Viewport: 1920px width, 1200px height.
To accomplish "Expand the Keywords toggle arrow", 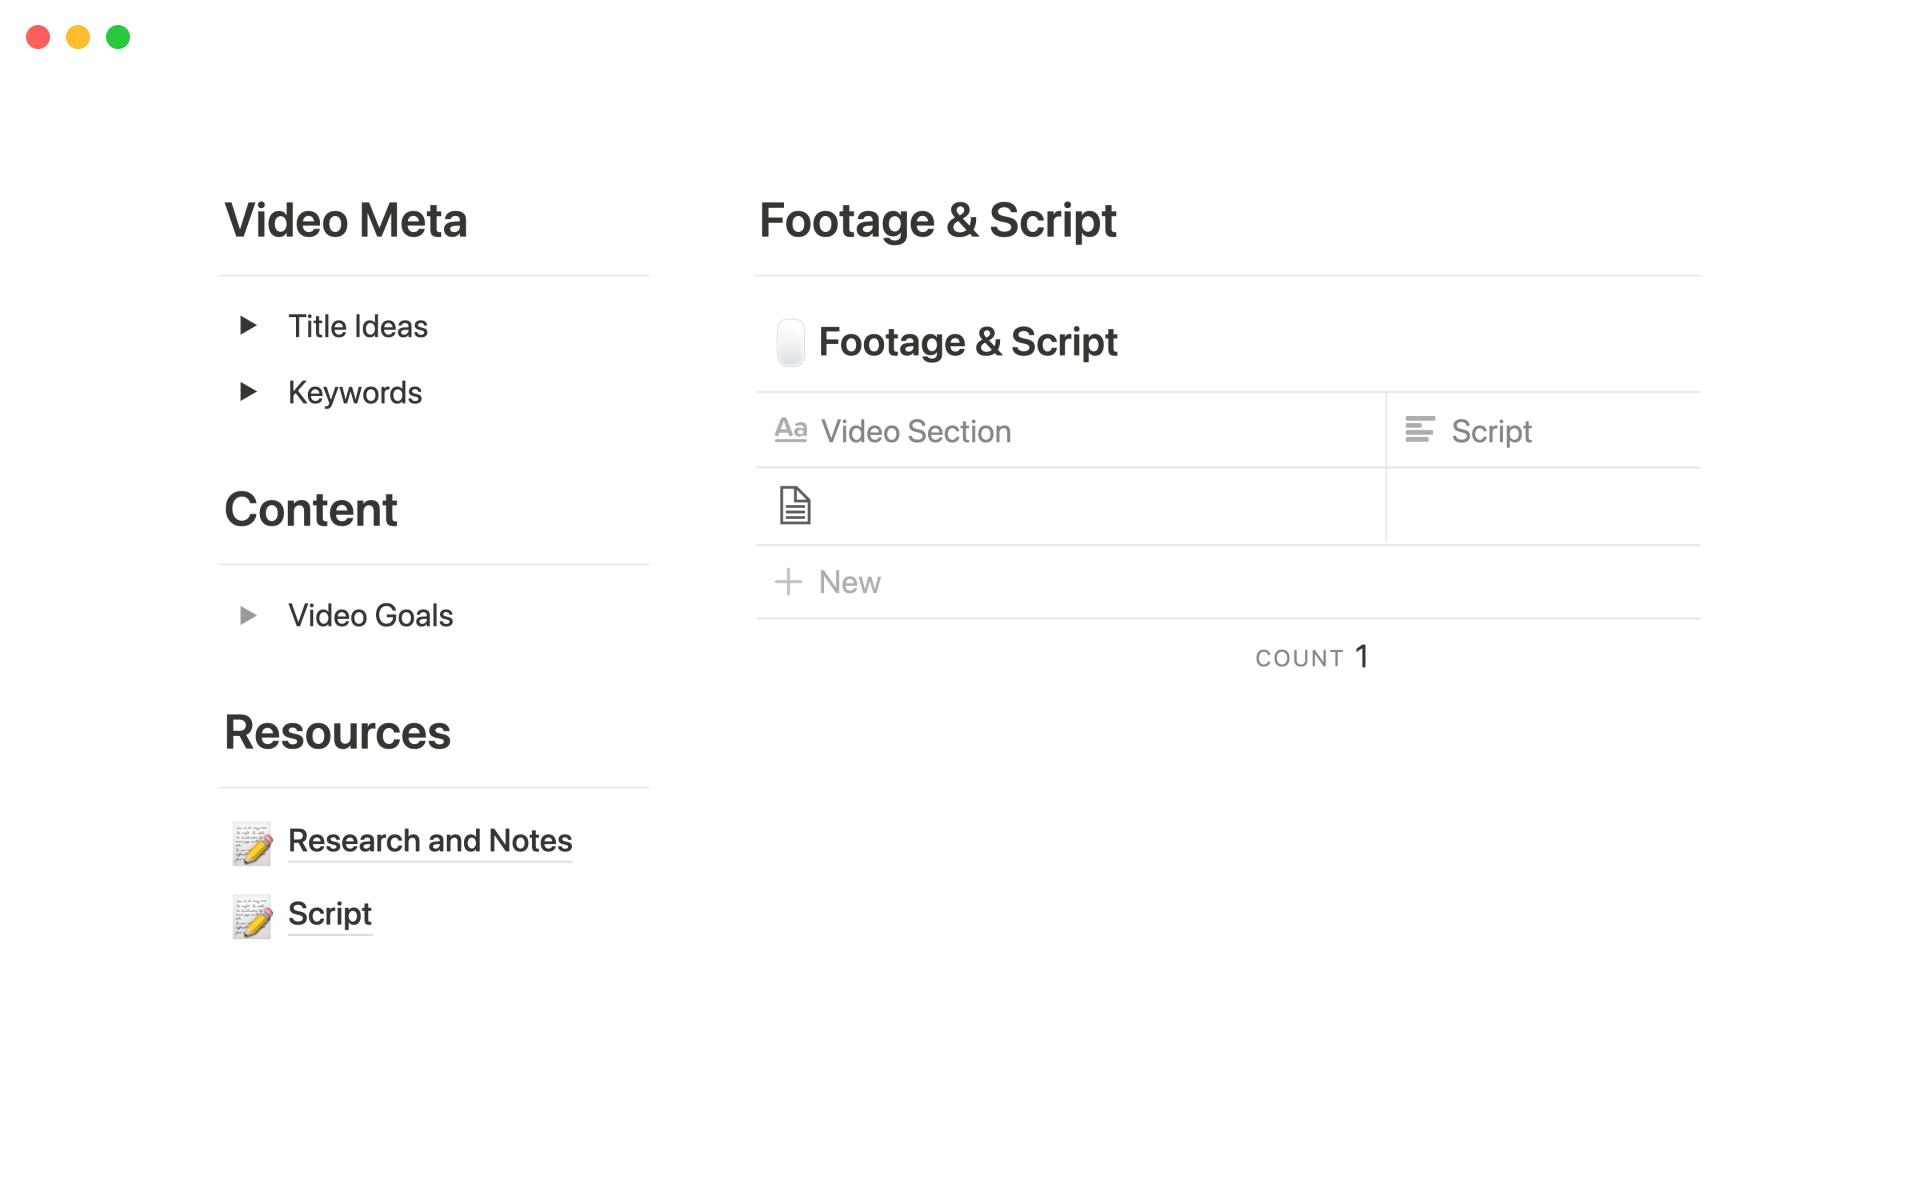I will point(248,392).
